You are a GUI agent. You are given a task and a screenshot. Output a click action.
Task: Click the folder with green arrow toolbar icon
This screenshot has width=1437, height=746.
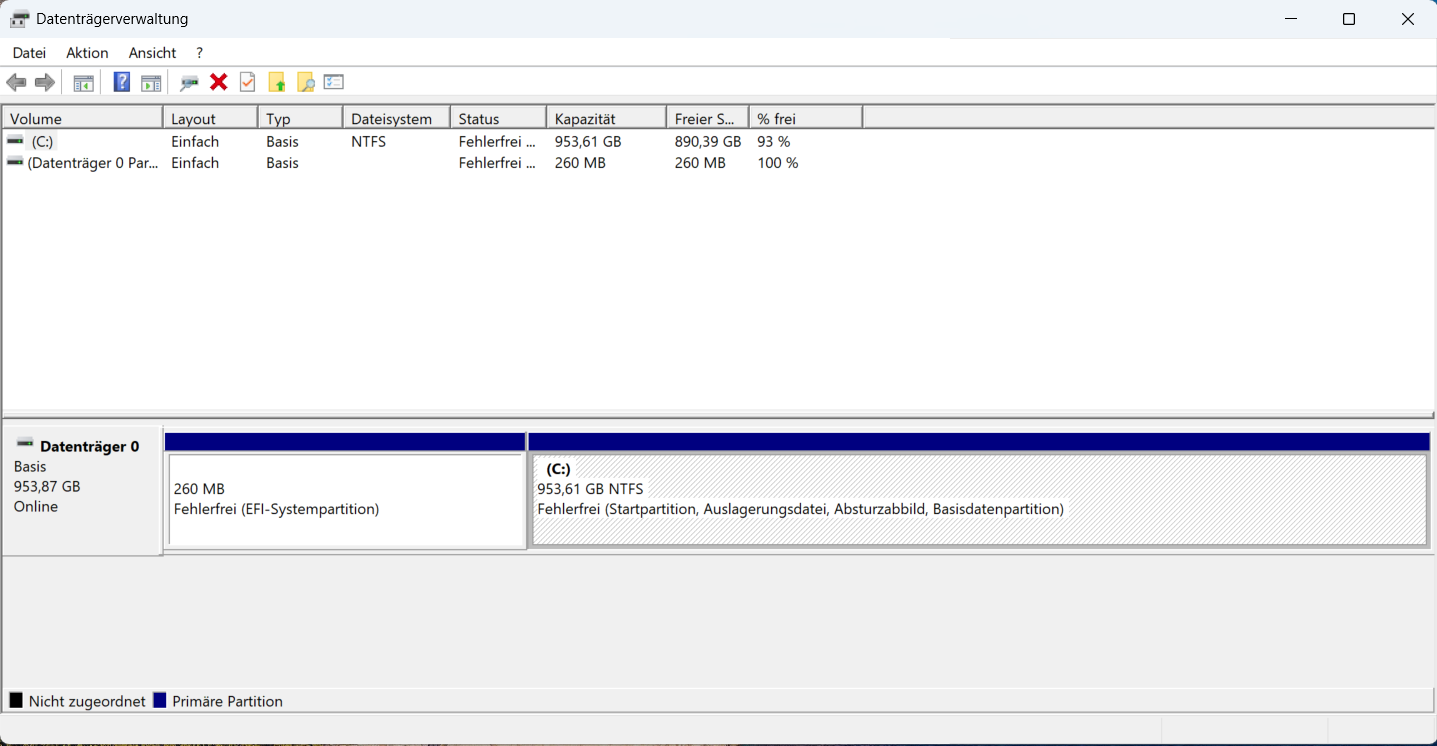278,82
